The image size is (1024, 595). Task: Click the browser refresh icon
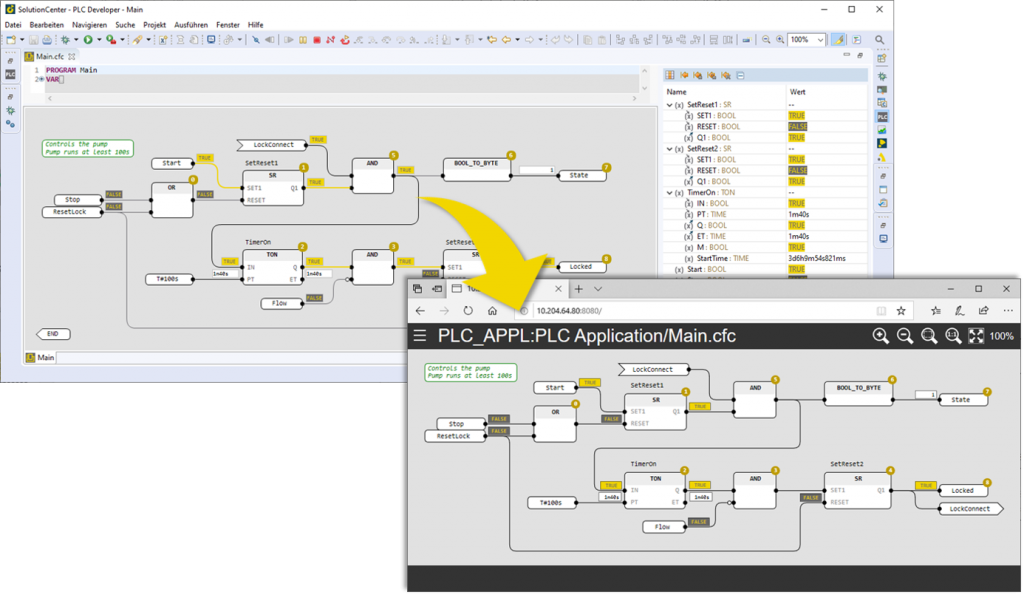click(468, 311)
